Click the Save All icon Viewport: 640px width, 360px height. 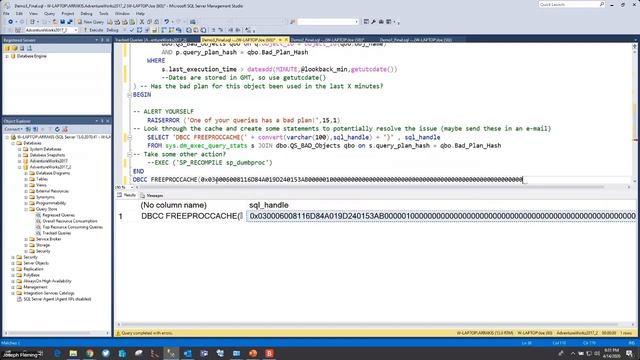click(x=70, y=22)
